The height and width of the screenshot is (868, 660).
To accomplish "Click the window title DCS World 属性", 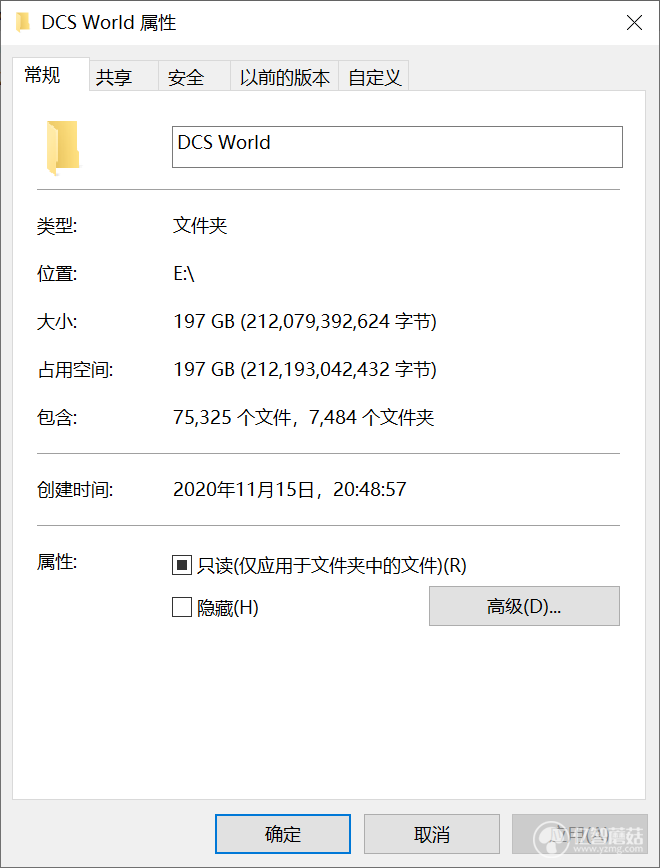I will [109, 23].
